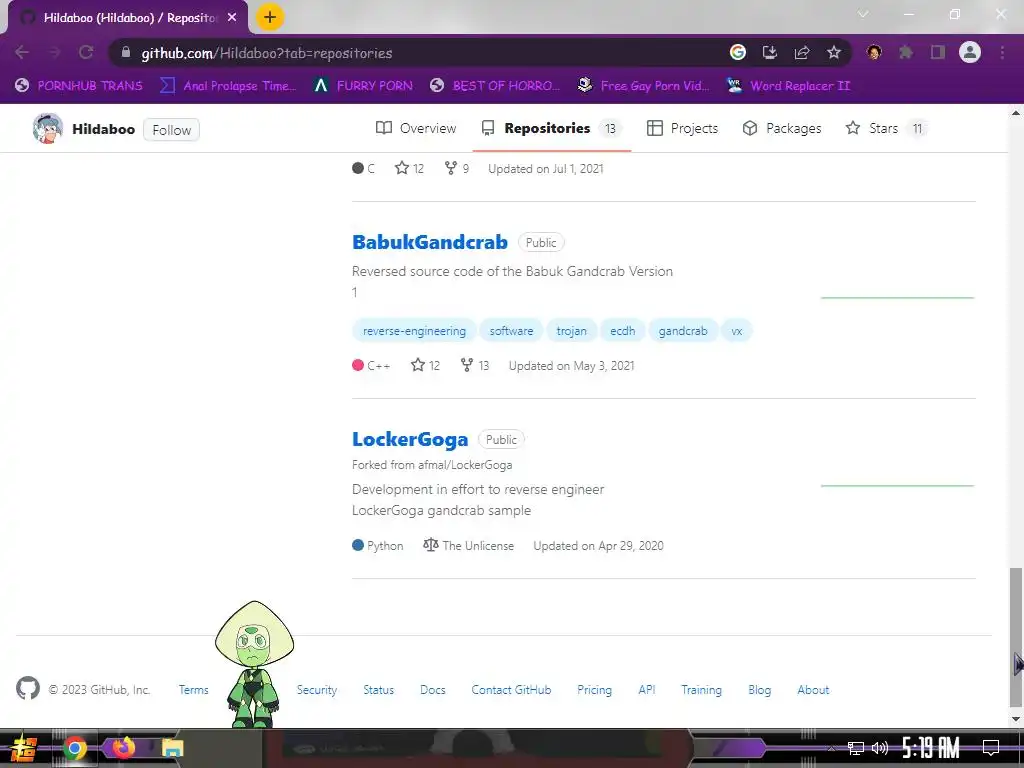Filter by the reverse-engineering topic tag

click(x=415, y=331)
